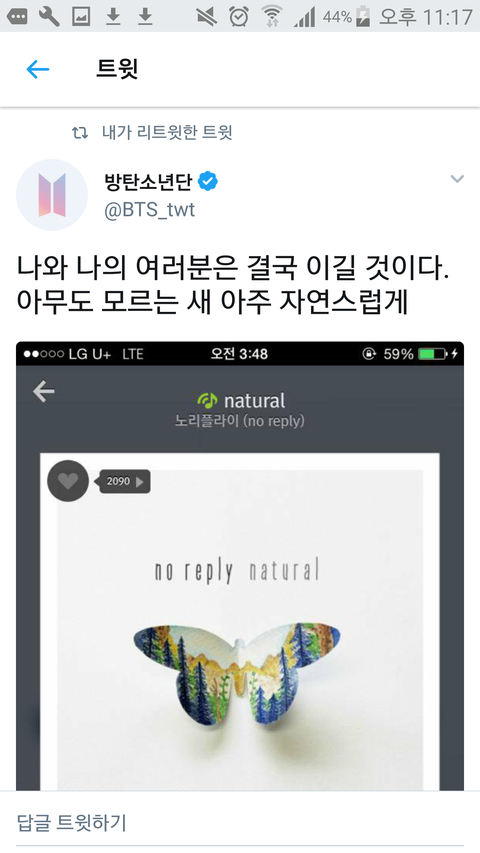Tap the blue back arrow
Screen dimensions: 480x853
[38, 70]
